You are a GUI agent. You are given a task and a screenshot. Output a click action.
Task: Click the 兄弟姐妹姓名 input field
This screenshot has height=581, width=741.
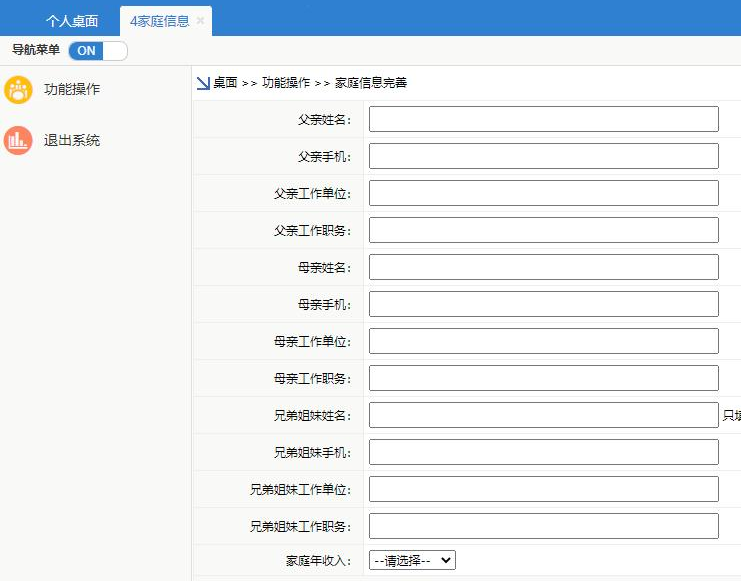pyautogui.click(x=543, y=415)
